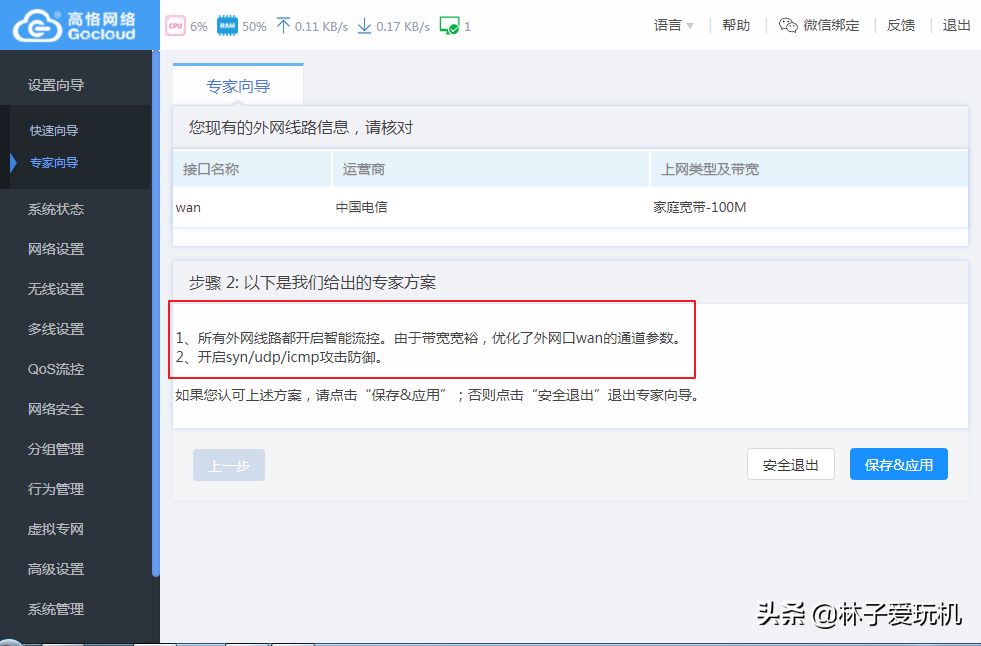Click the instruction text 如果您认可上述方案
This screenshot has width=981, height=646.
[x=437, y=395]
